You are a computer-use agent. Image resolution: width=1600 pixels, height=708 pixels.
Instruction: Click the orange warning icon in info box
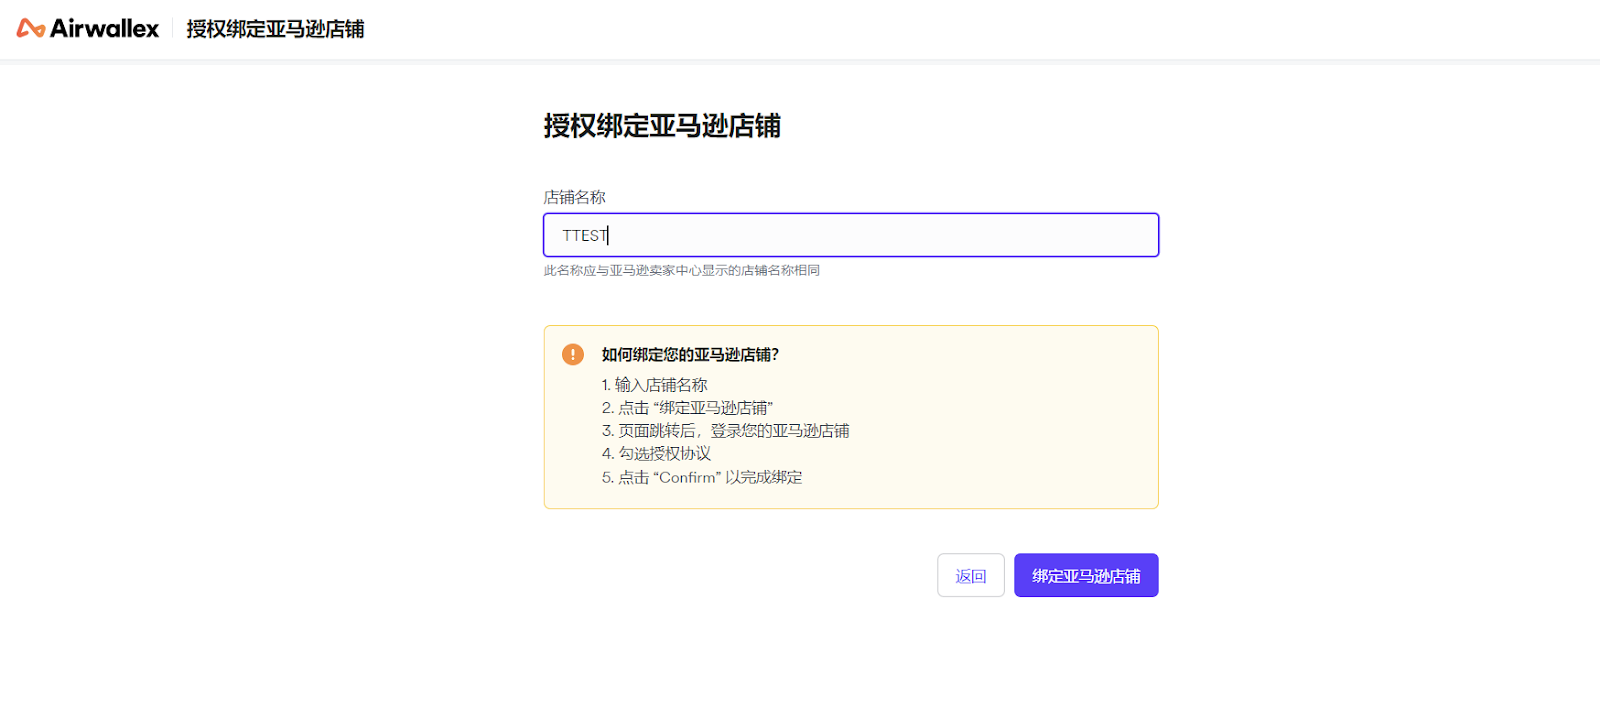tap(573, 354)
